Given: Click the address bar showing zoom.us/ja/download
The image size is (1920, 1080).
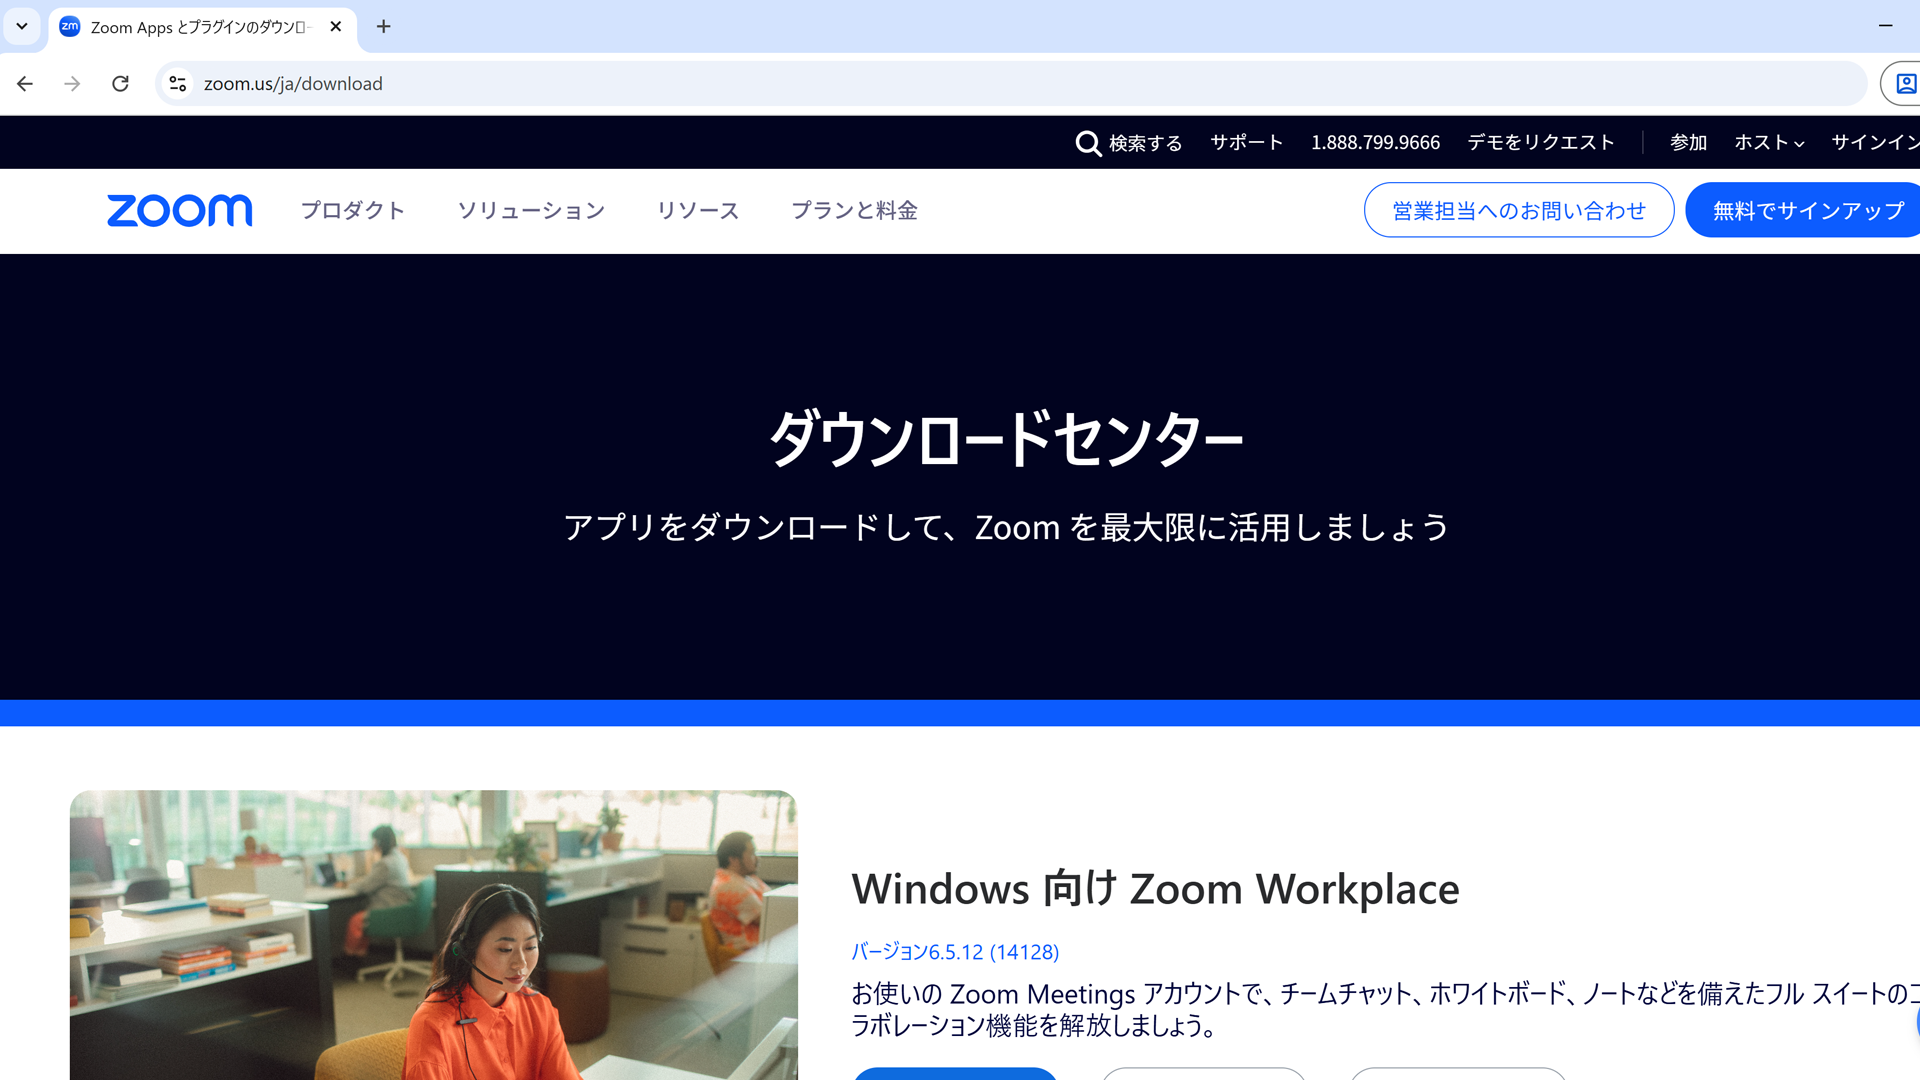Looking at the screenshot, I should click(1010, 84).
